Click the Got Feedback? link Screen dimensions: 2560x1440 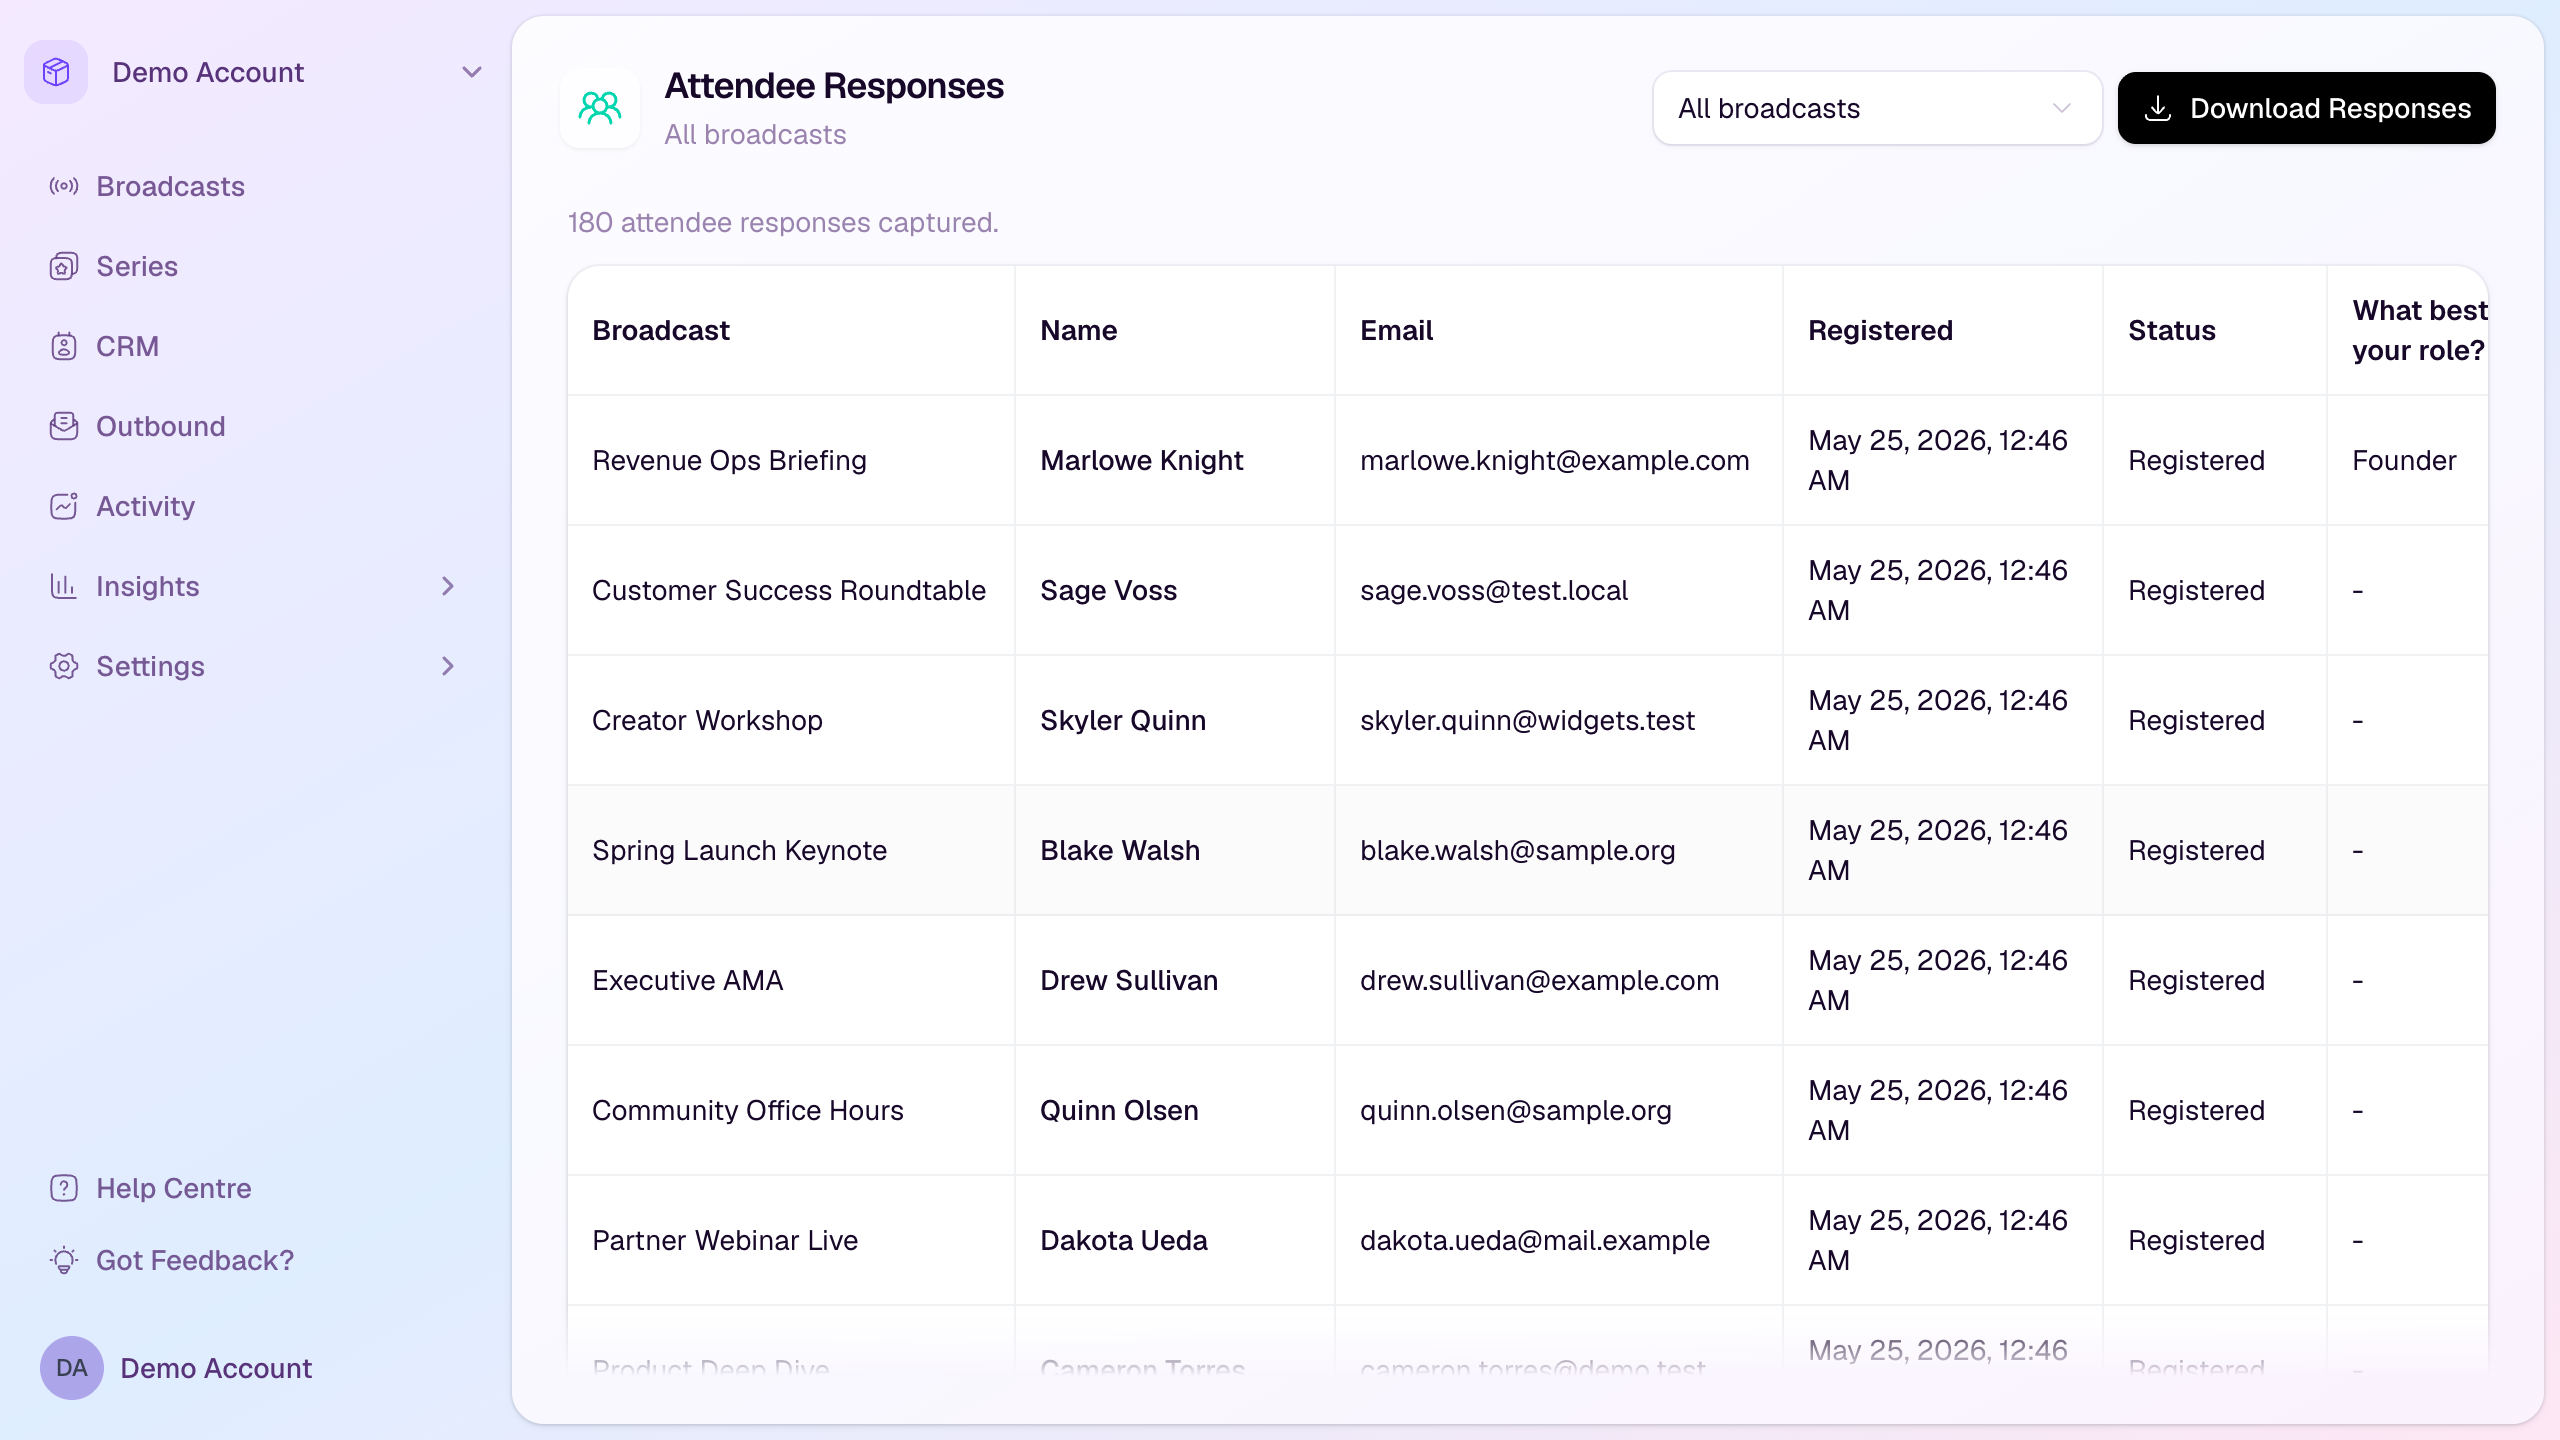pyautogui.click(x=195, y=1260)
